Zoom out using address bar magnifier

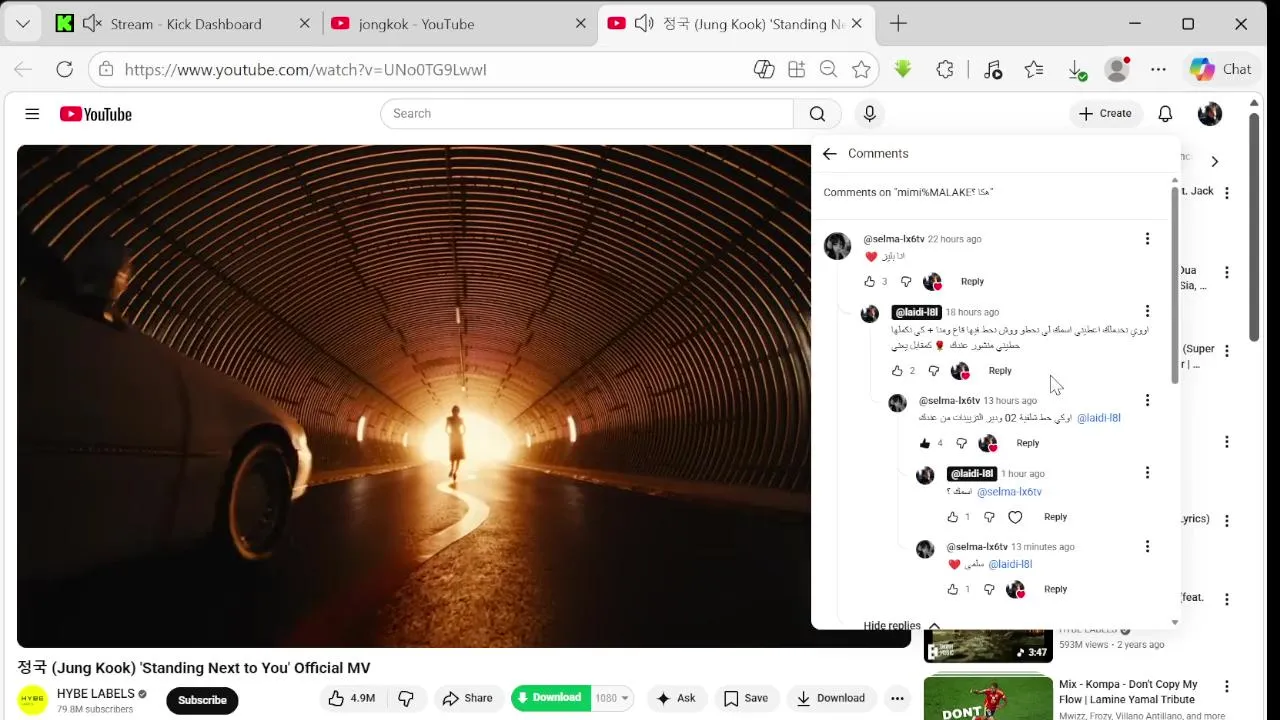click(x=828, y=69)
